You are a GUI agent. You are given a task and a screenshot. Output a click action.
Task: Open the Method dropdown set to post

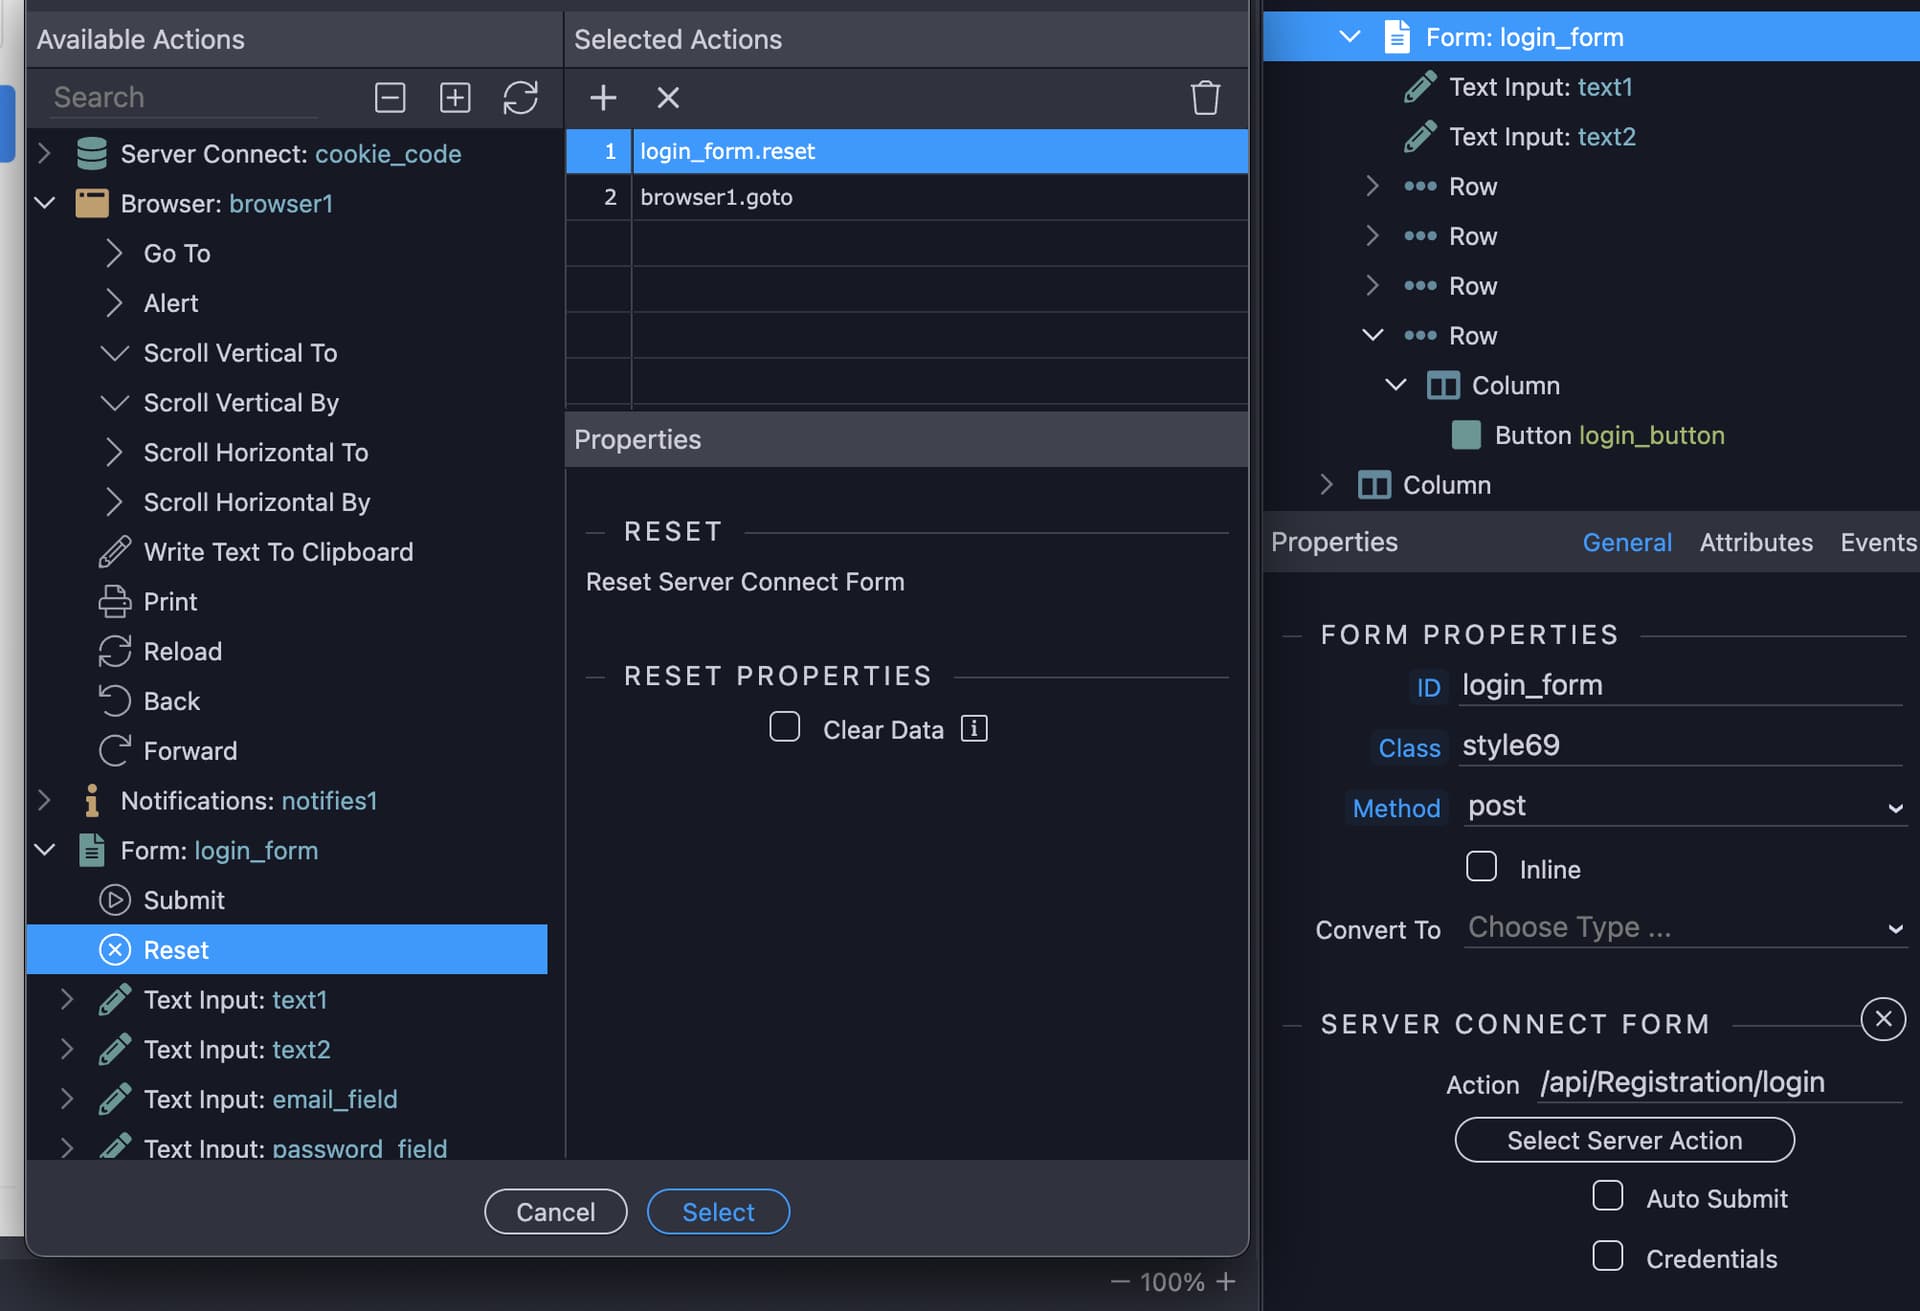click(1684, 806)
